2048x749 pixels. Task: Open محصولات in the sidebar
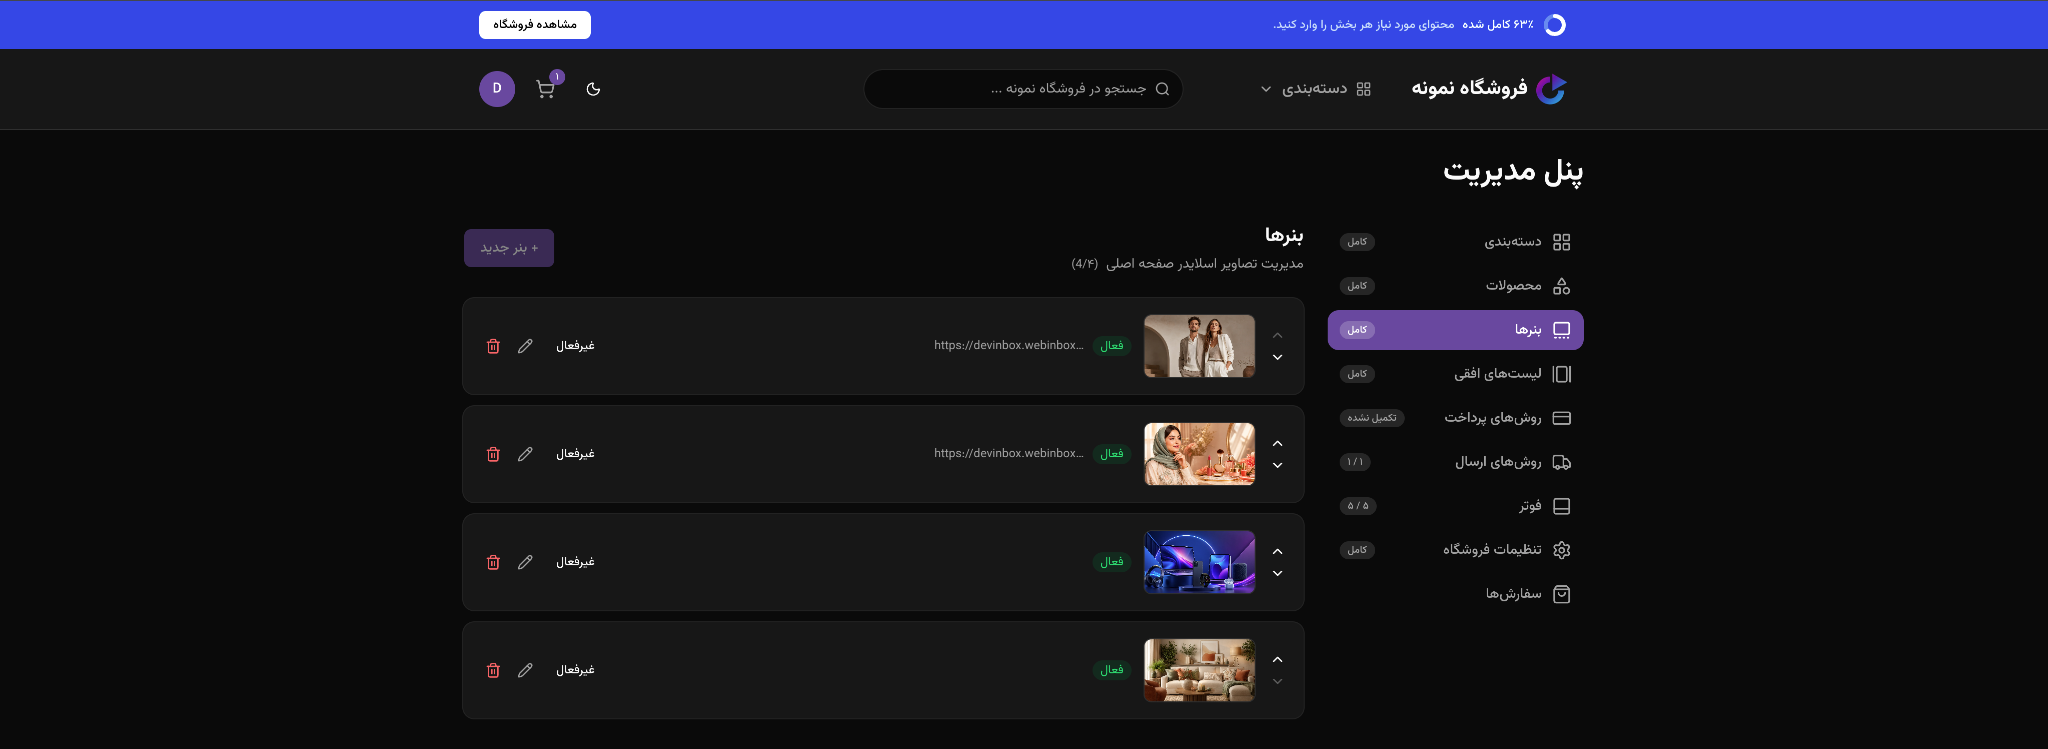pyautogui.click(x=1456, y=286)
